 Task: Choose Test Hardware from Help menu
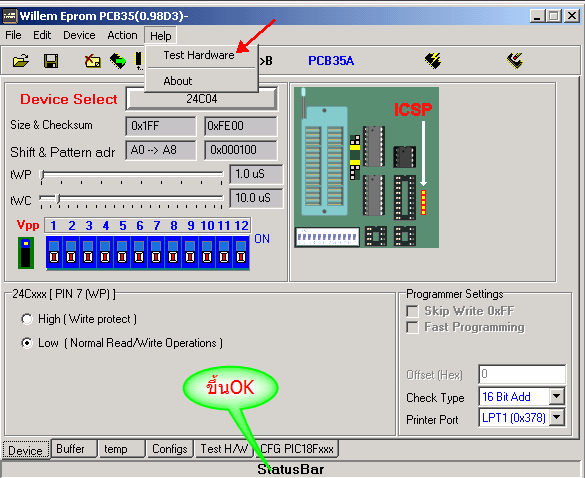pyautogui.click(x=199, y=55)
